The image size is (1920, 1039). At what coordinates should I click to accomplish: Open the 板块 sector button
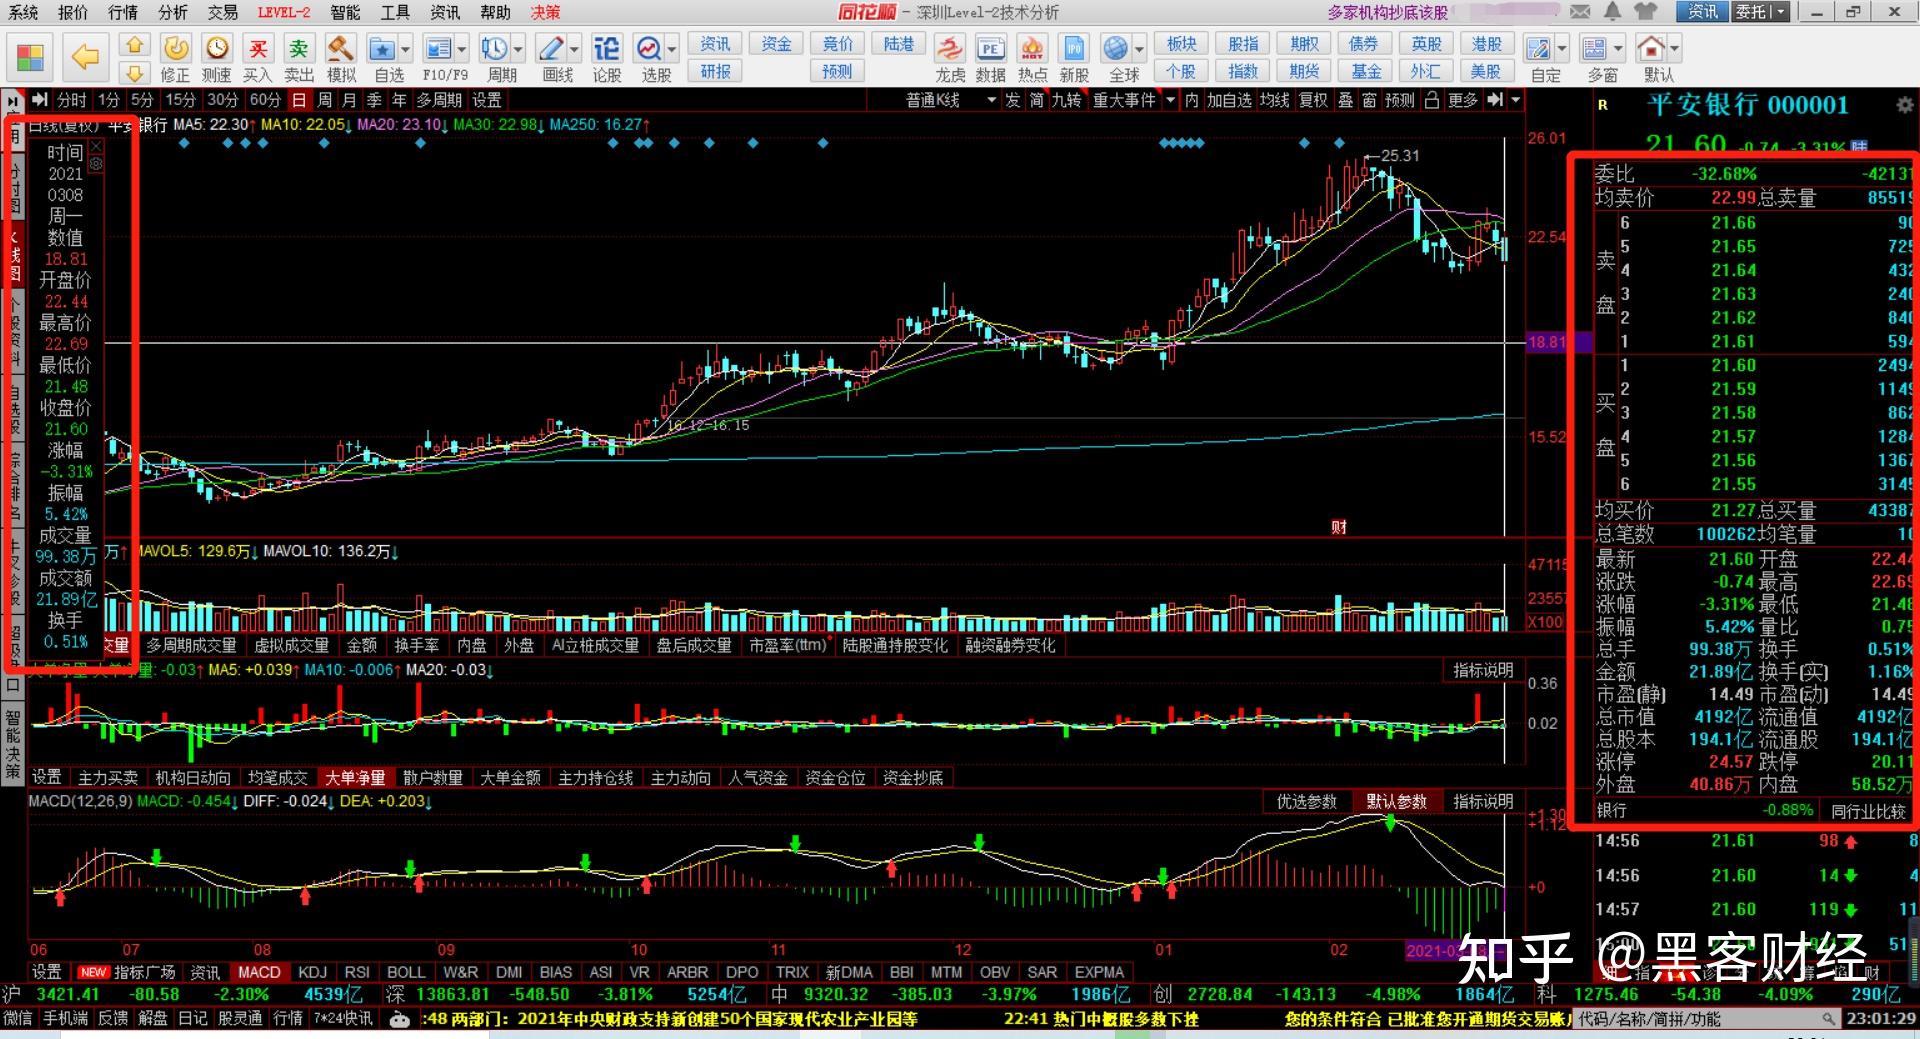coord(1182,44)
